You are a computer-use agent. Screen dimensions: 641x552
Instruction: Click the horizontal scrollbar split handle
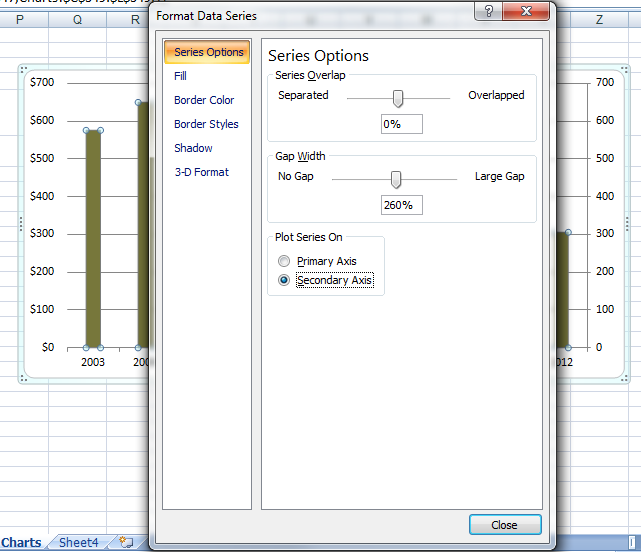tap(629, 543)
